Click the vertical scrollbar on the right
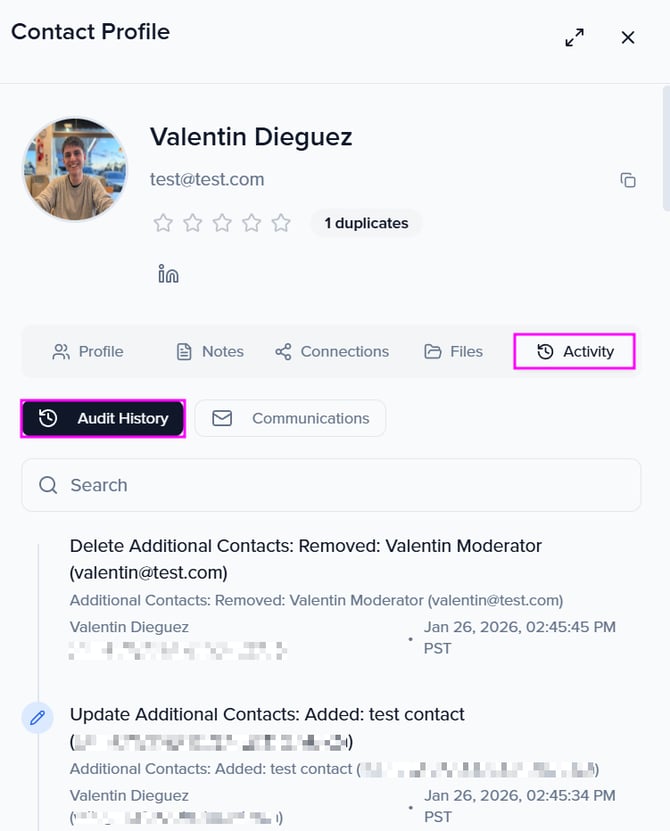This screenshot has width=670, height=831. click(665, 150)
